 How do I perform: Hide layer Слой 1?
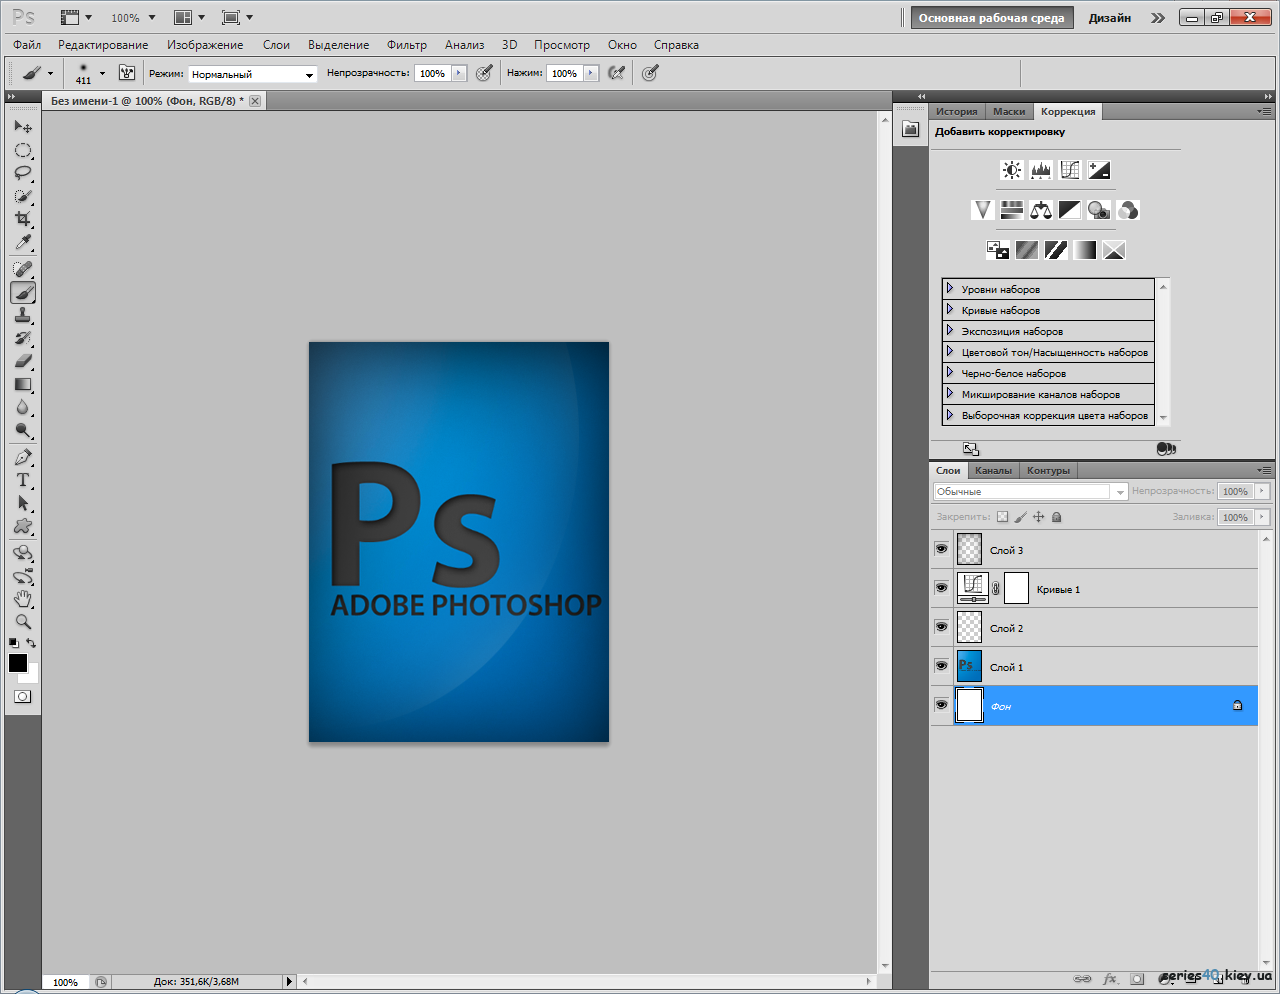point(941,666)
